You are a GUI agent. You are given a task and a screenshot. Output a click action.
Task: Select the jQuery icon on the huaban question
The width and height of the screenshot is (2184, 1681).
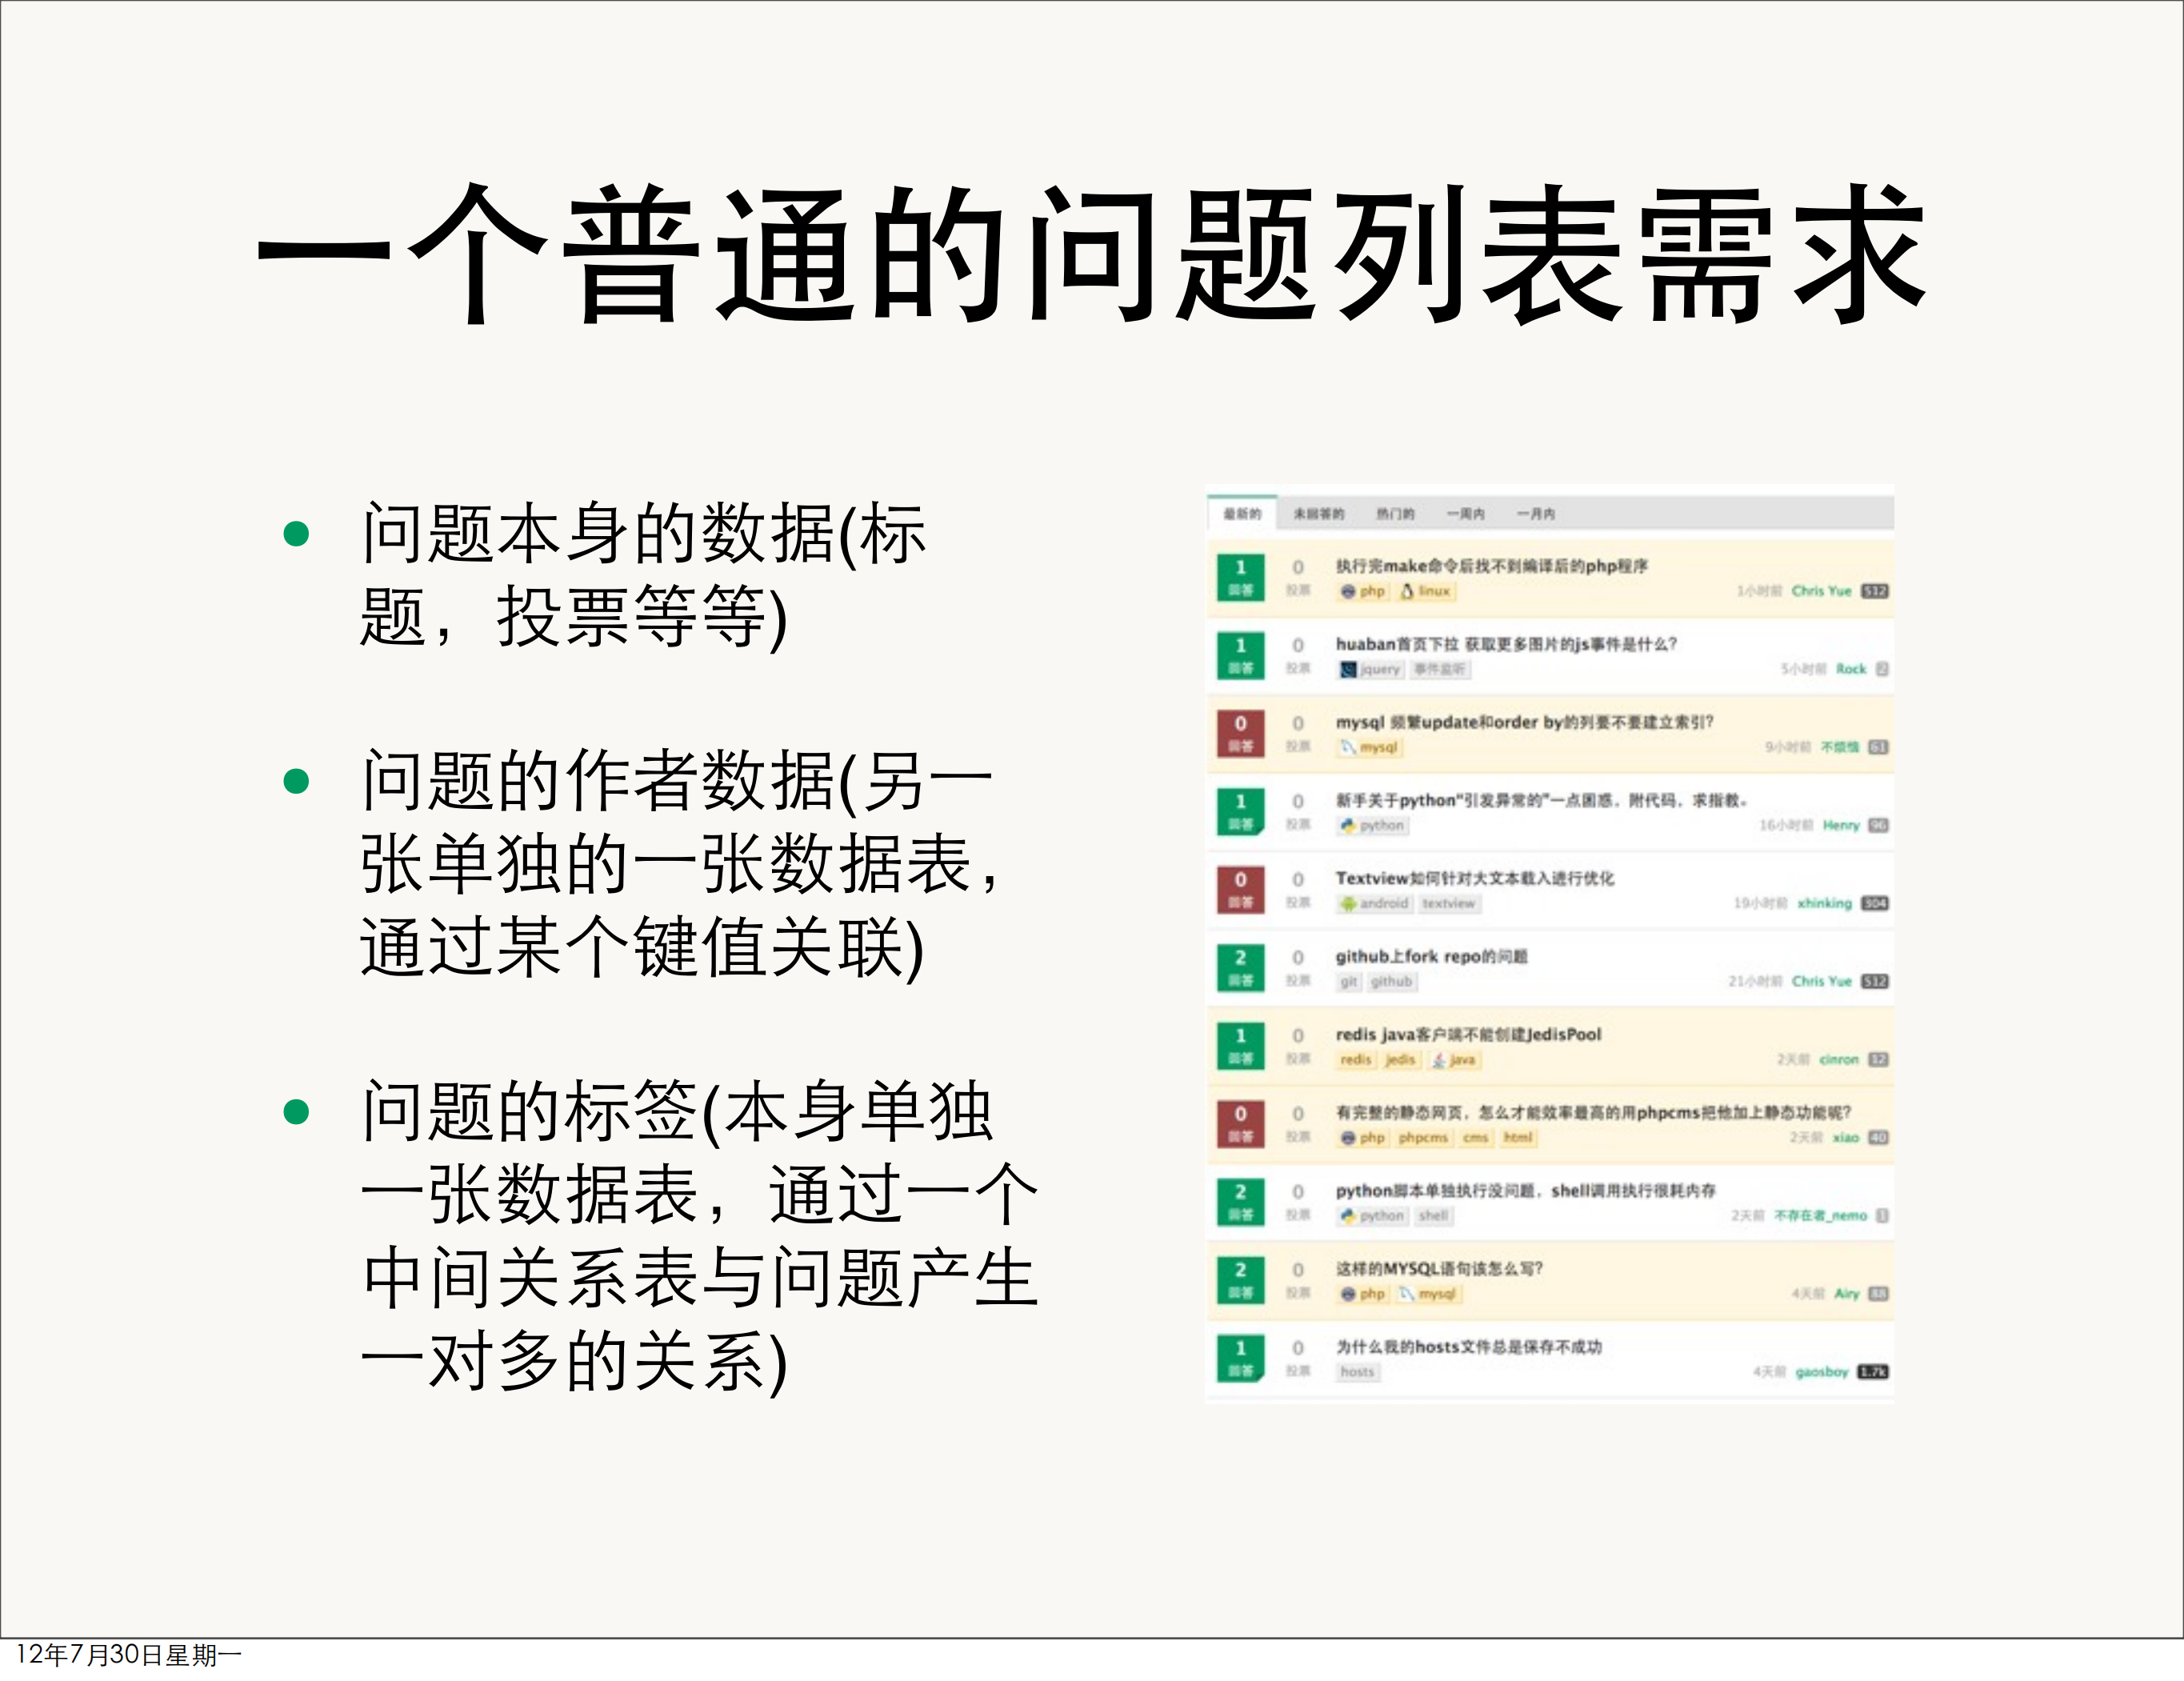coord(1350,669)
